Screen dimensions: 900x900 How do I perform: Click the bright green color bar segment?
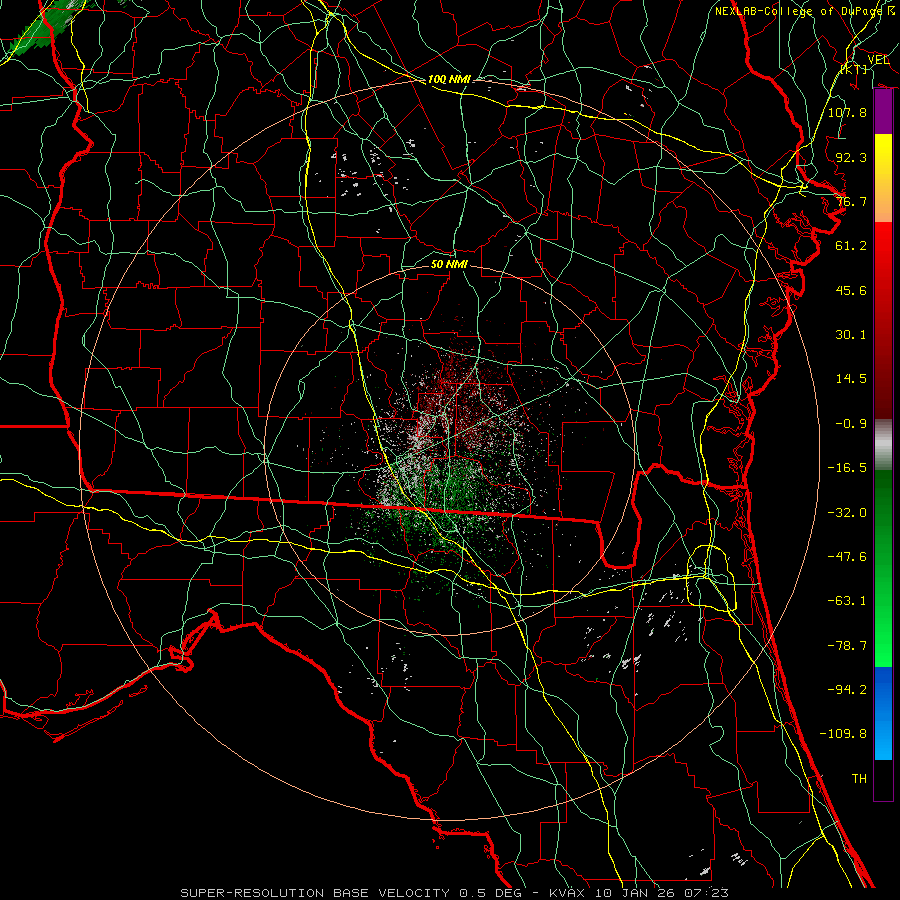(883, 568)
